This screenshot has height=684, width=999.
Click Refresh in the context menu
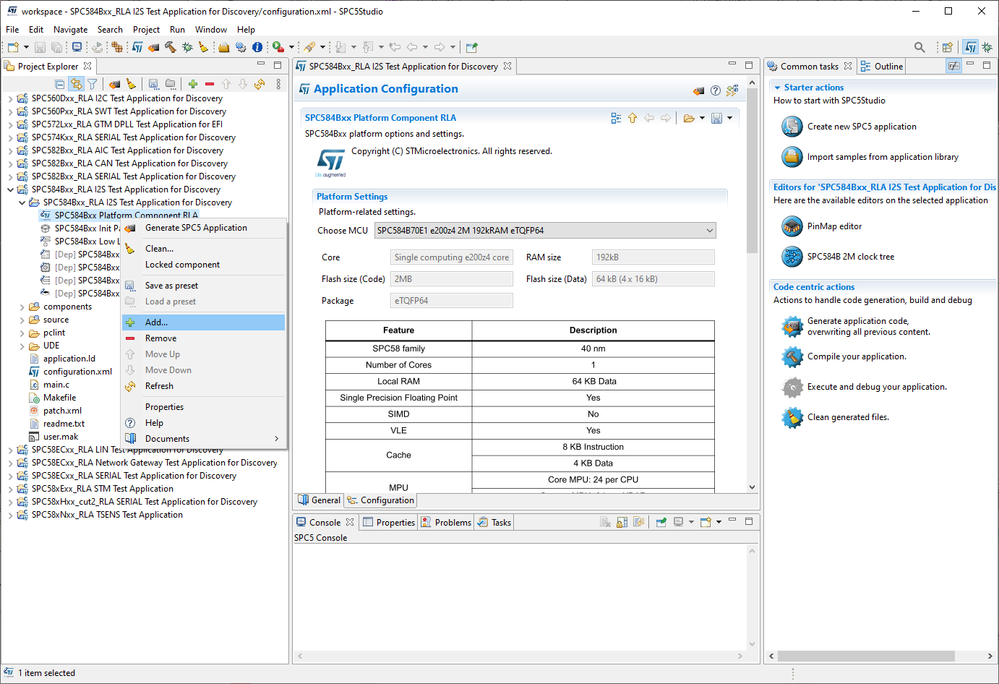click(x=203, y=386)
